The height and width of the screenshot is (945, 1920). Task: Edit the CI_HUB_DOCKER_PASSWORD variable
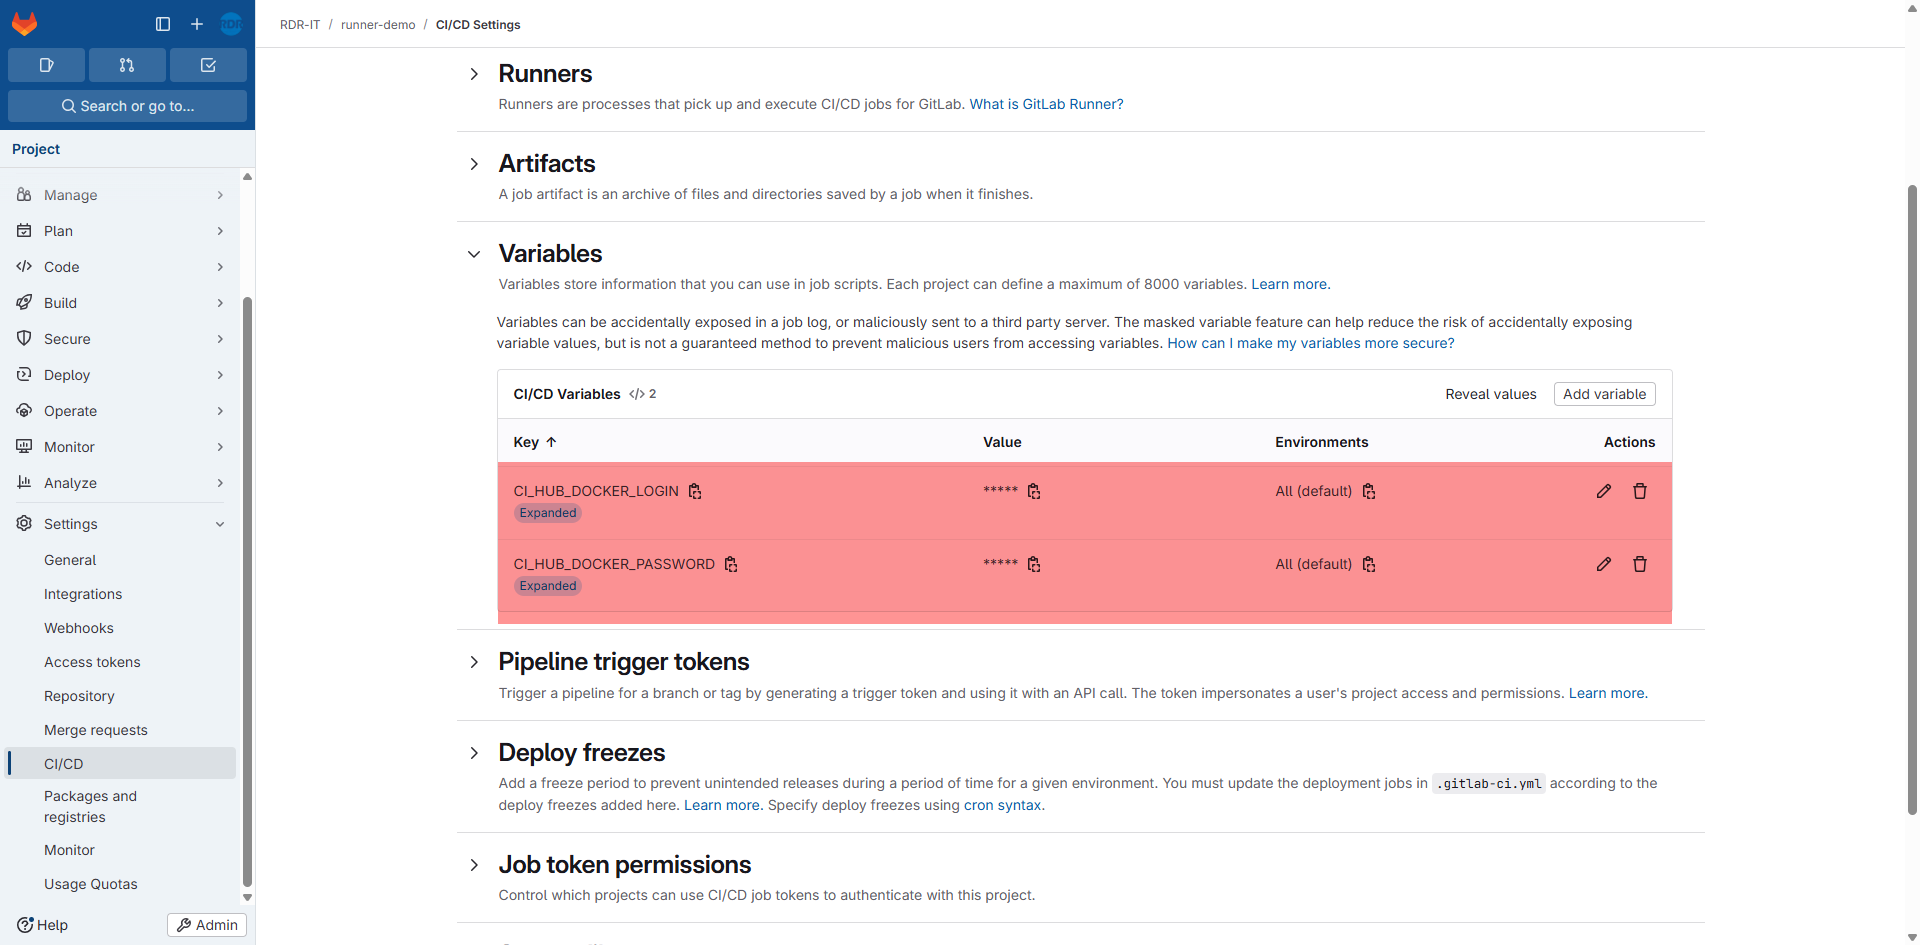1604,564
